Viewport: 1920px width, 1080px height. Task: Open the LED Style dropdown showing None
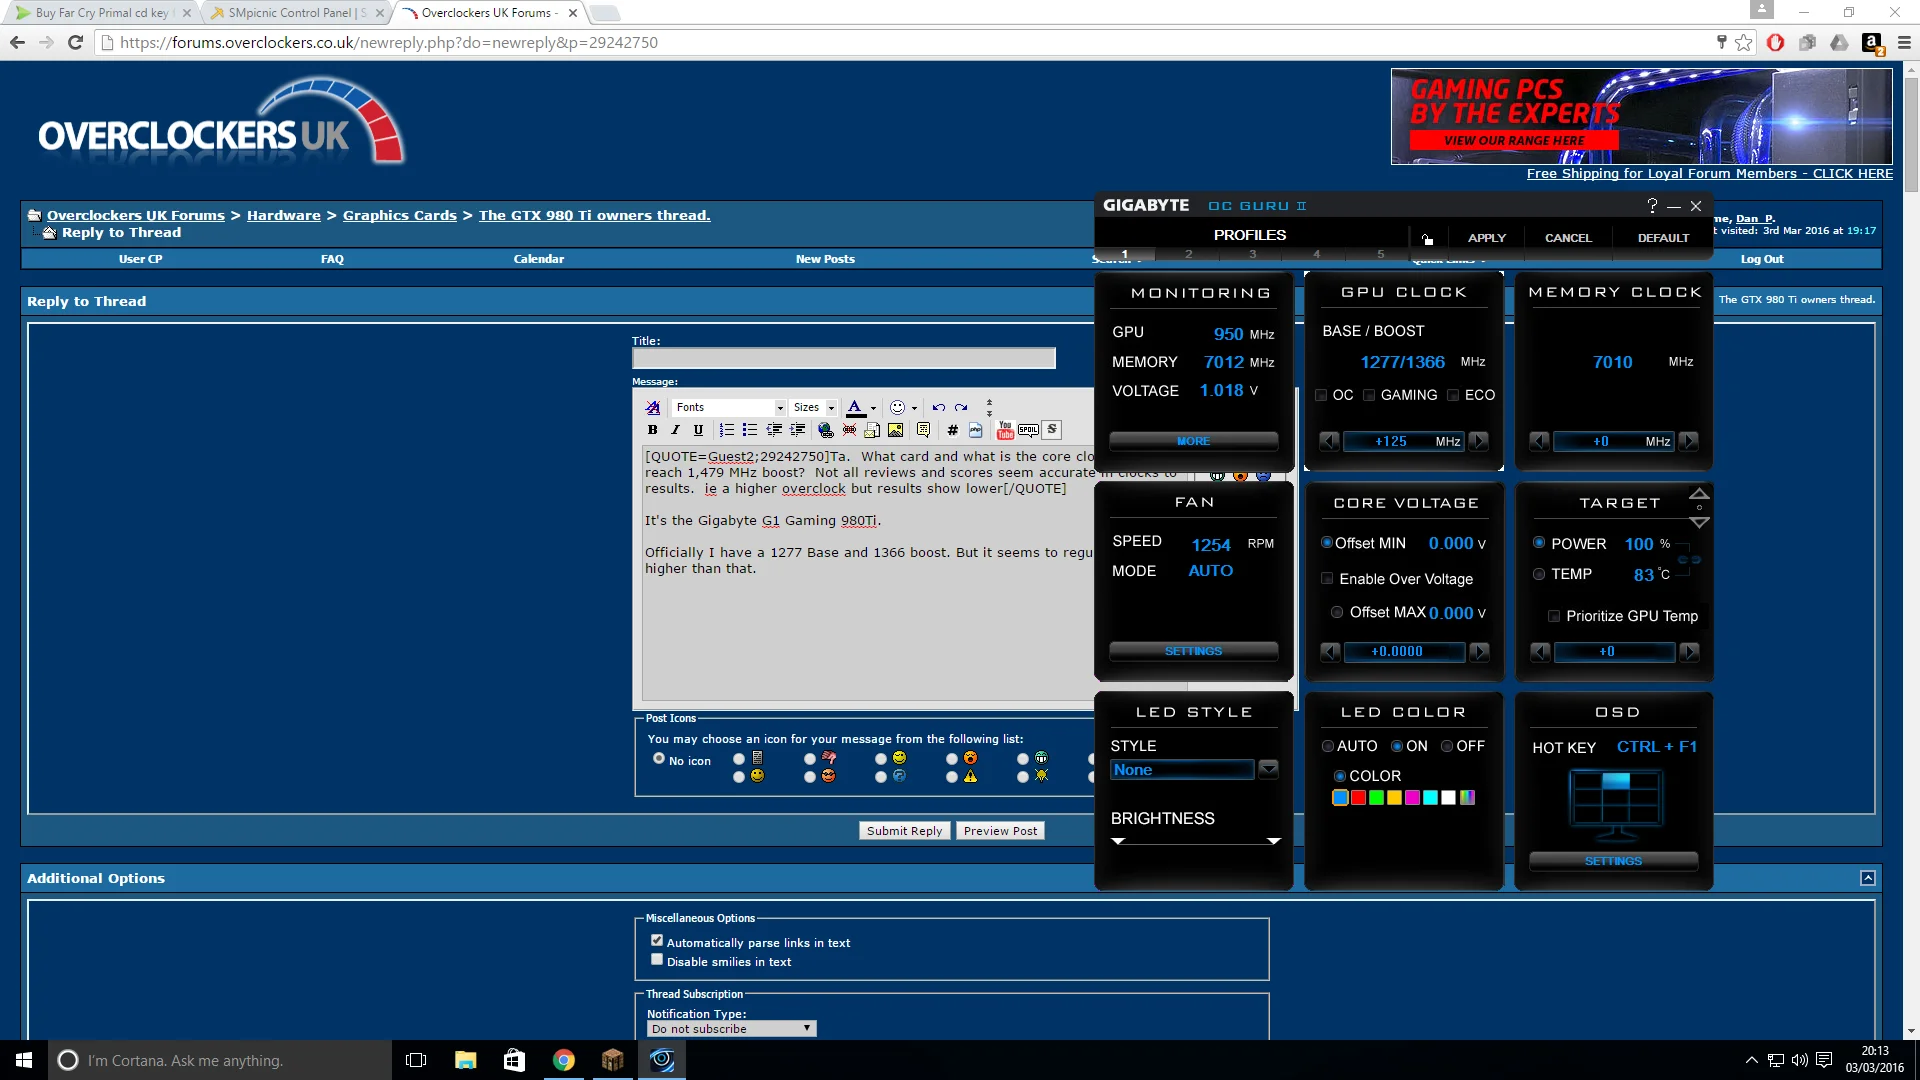click(1268, 769)
